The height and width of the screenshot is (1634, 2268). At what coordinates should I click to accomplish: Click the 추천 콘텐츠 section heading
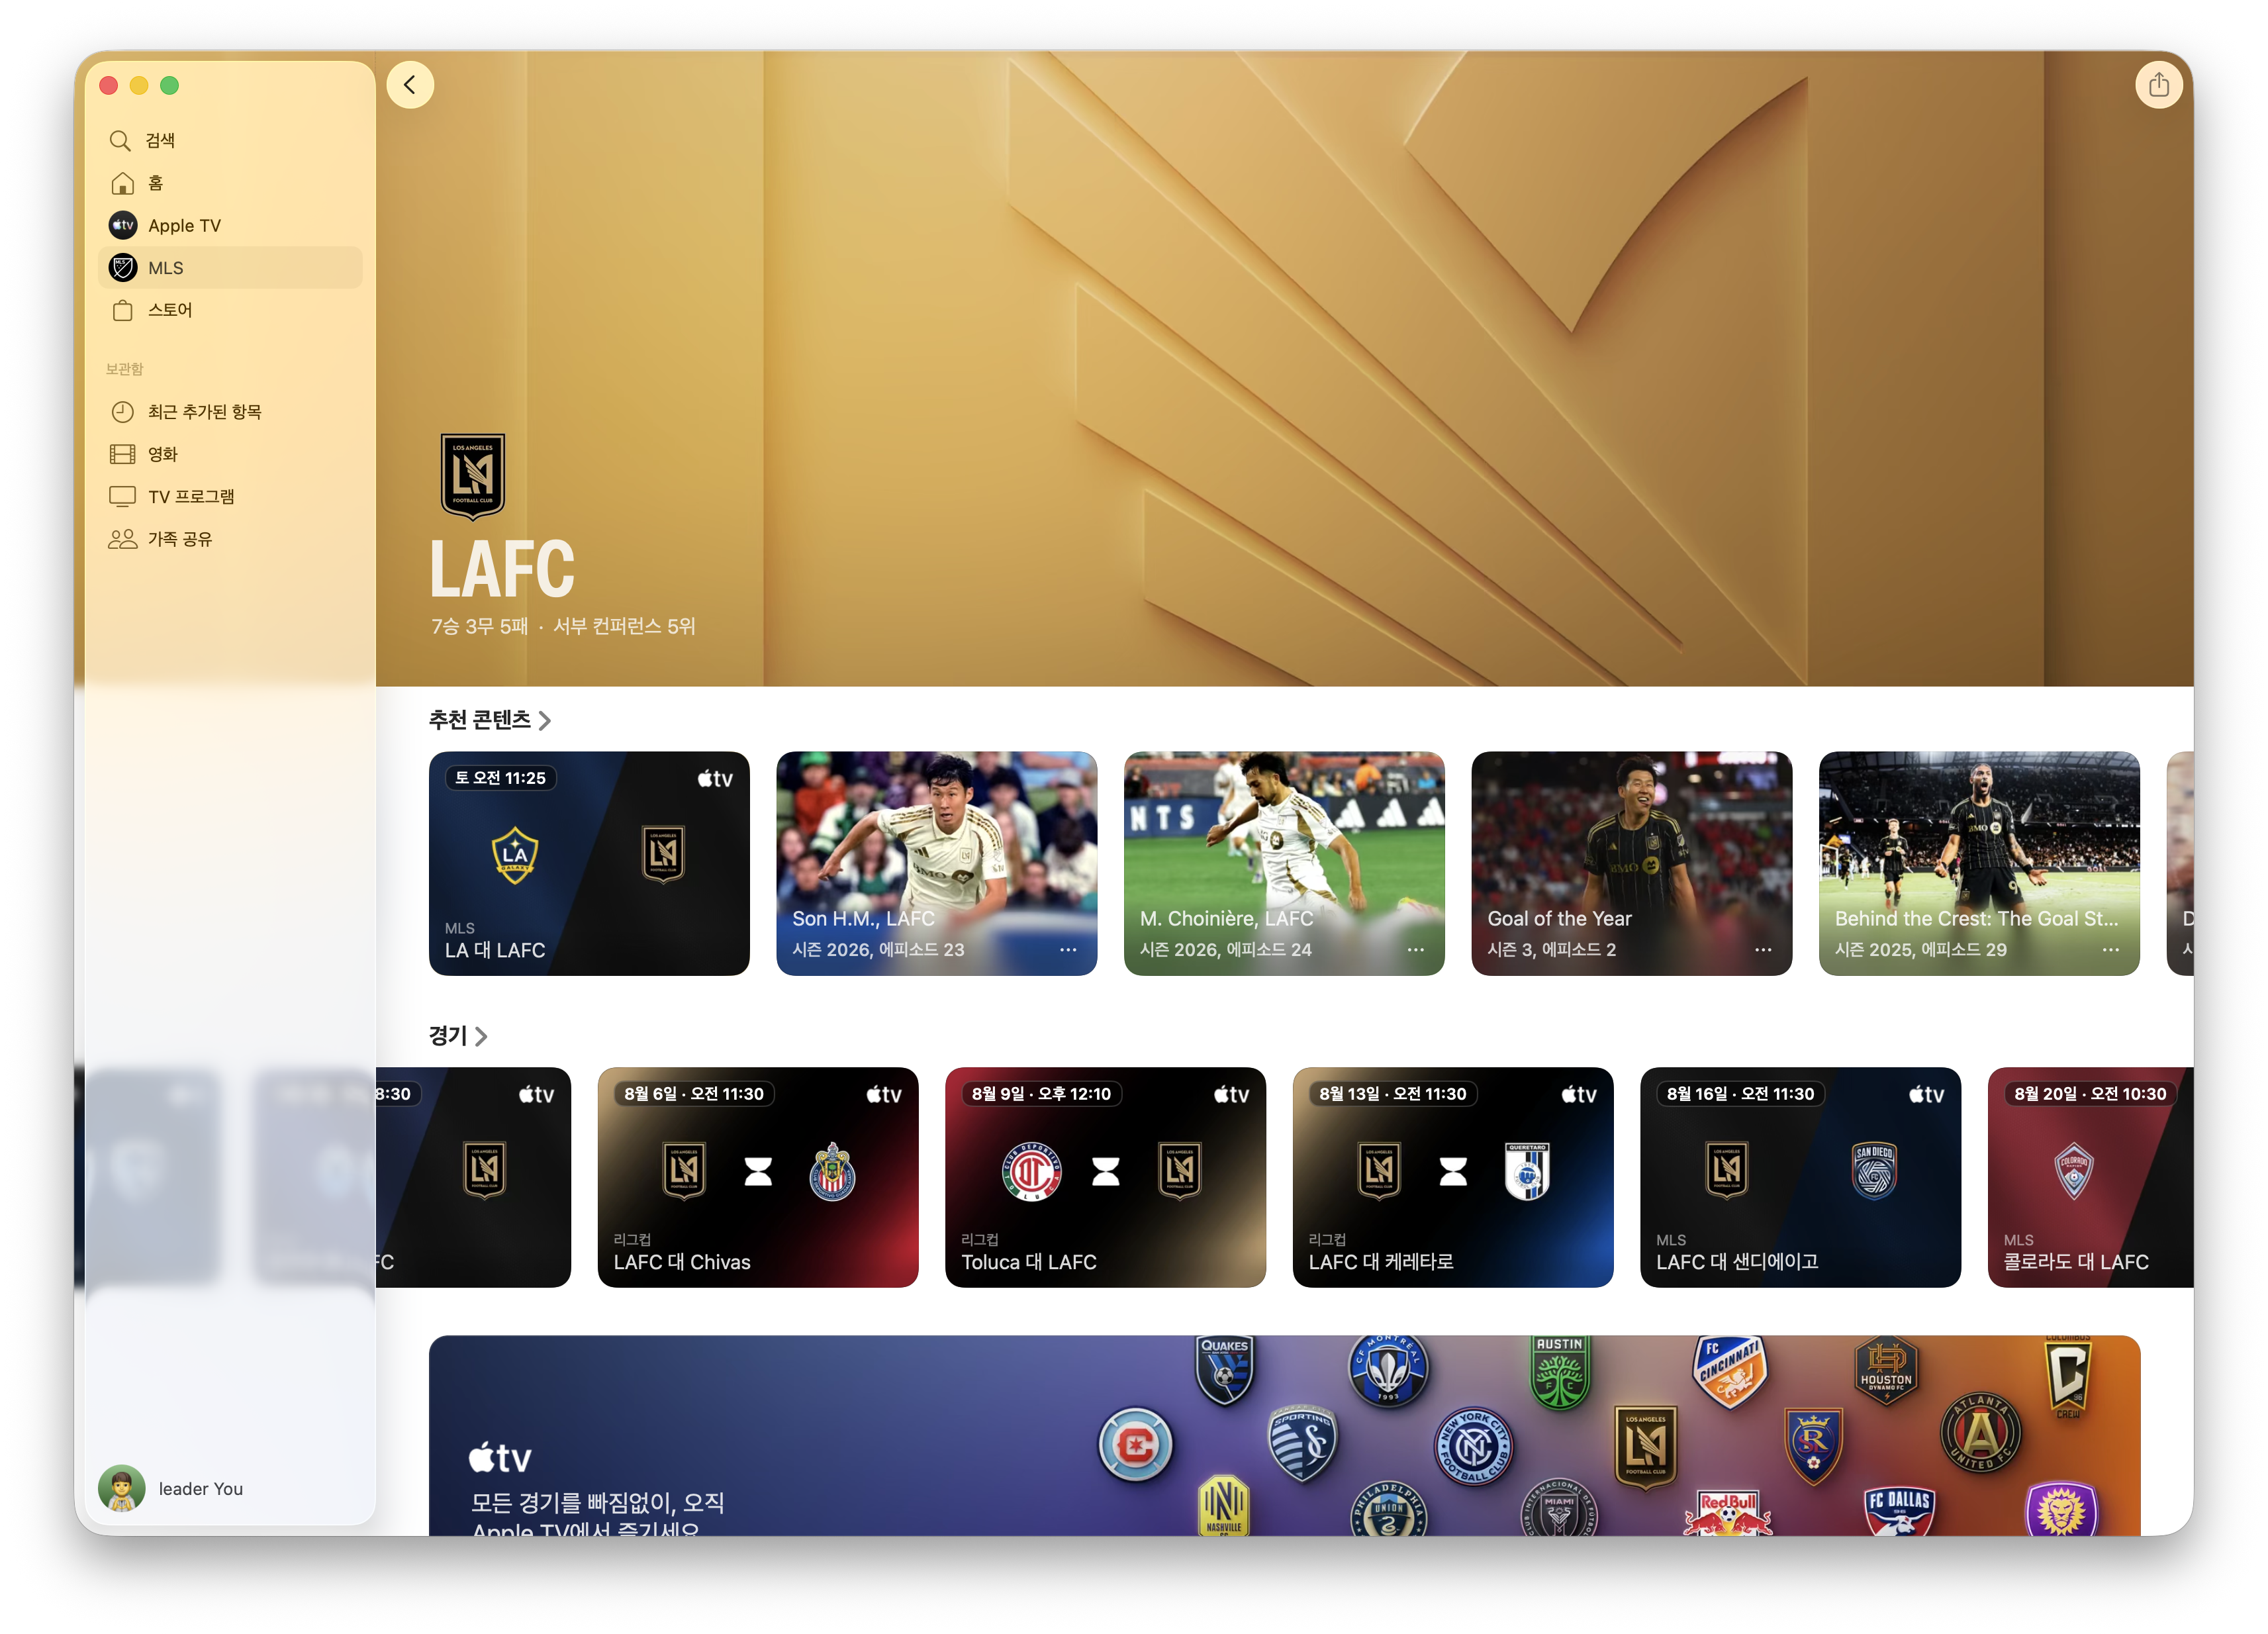pos(480,721)
